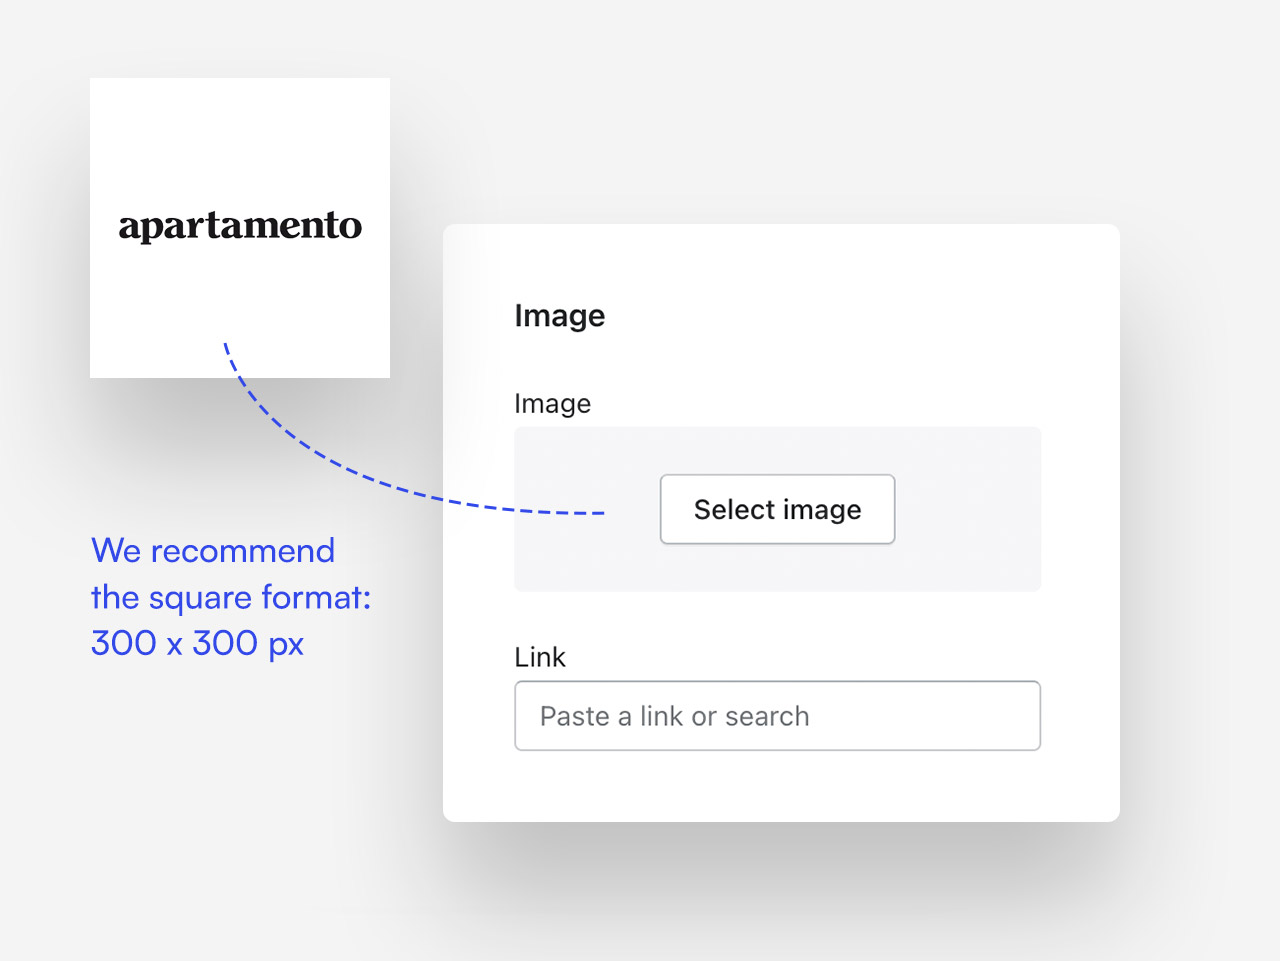1280x961 pixels.
Task: Click the word 'search' in link placeholder
Action: point(766,717)
